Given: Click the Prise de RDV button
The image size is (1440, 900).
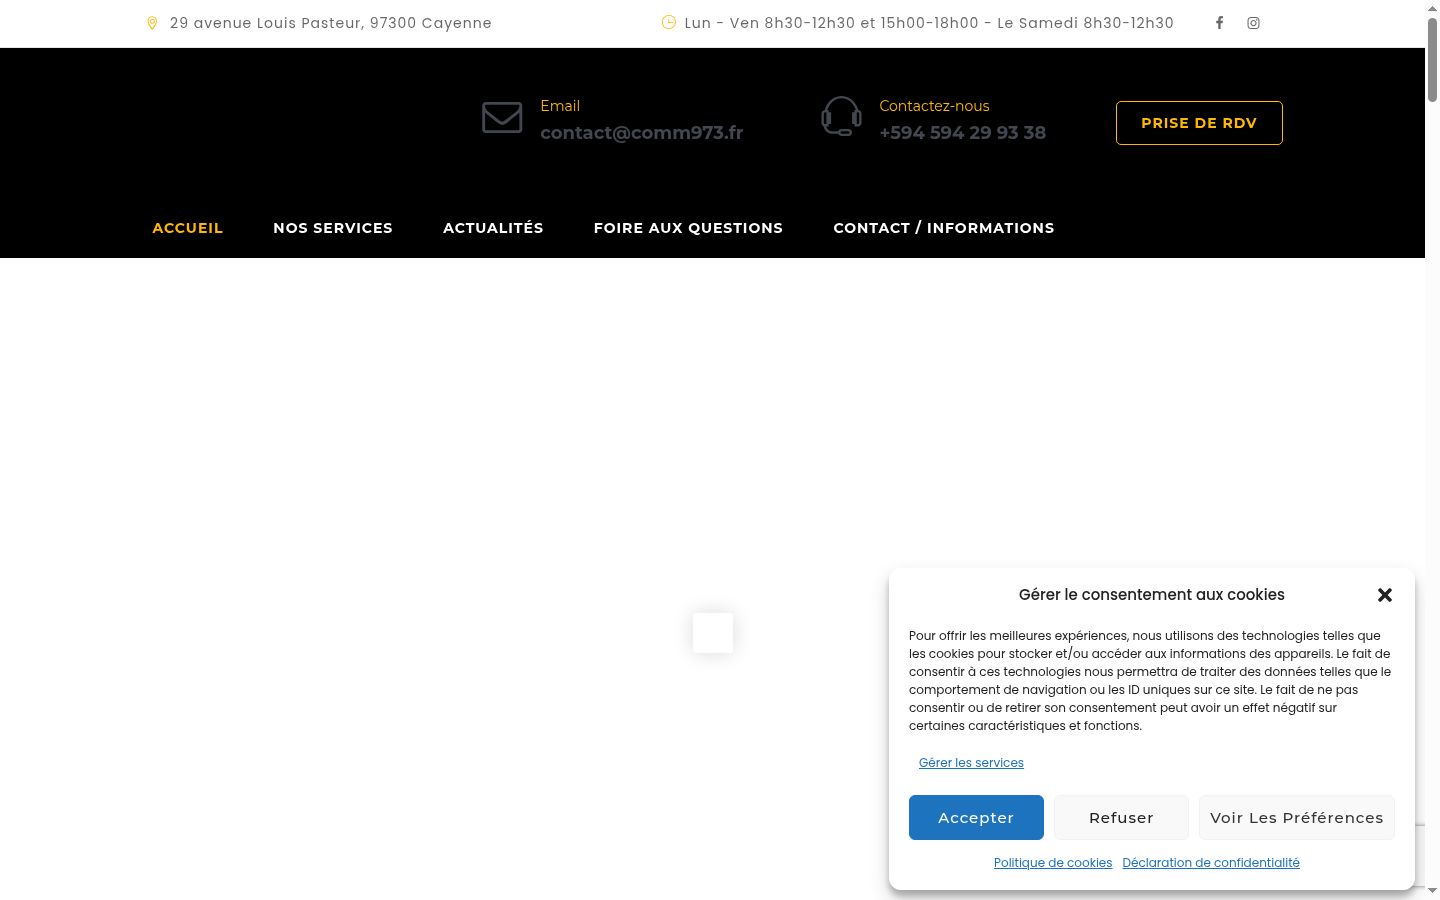Looking at the screenshot, I should pyautogui.click(x=1199, y=123).
